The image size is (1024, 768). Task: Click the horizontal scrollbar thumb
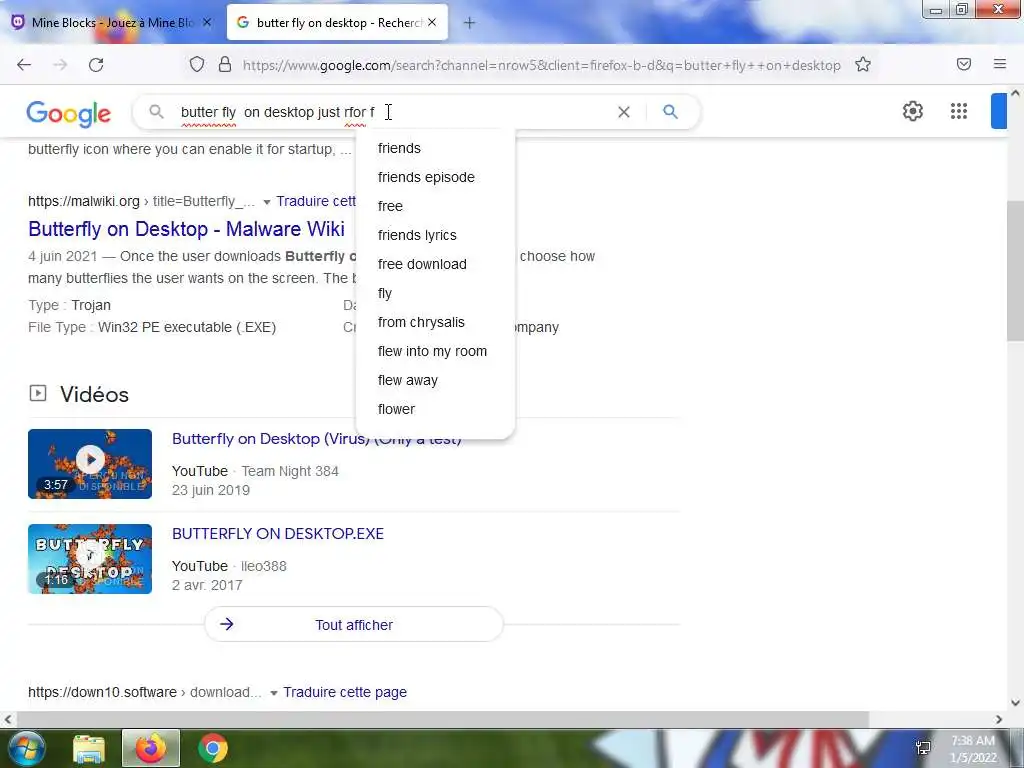[x=443, y=719]
